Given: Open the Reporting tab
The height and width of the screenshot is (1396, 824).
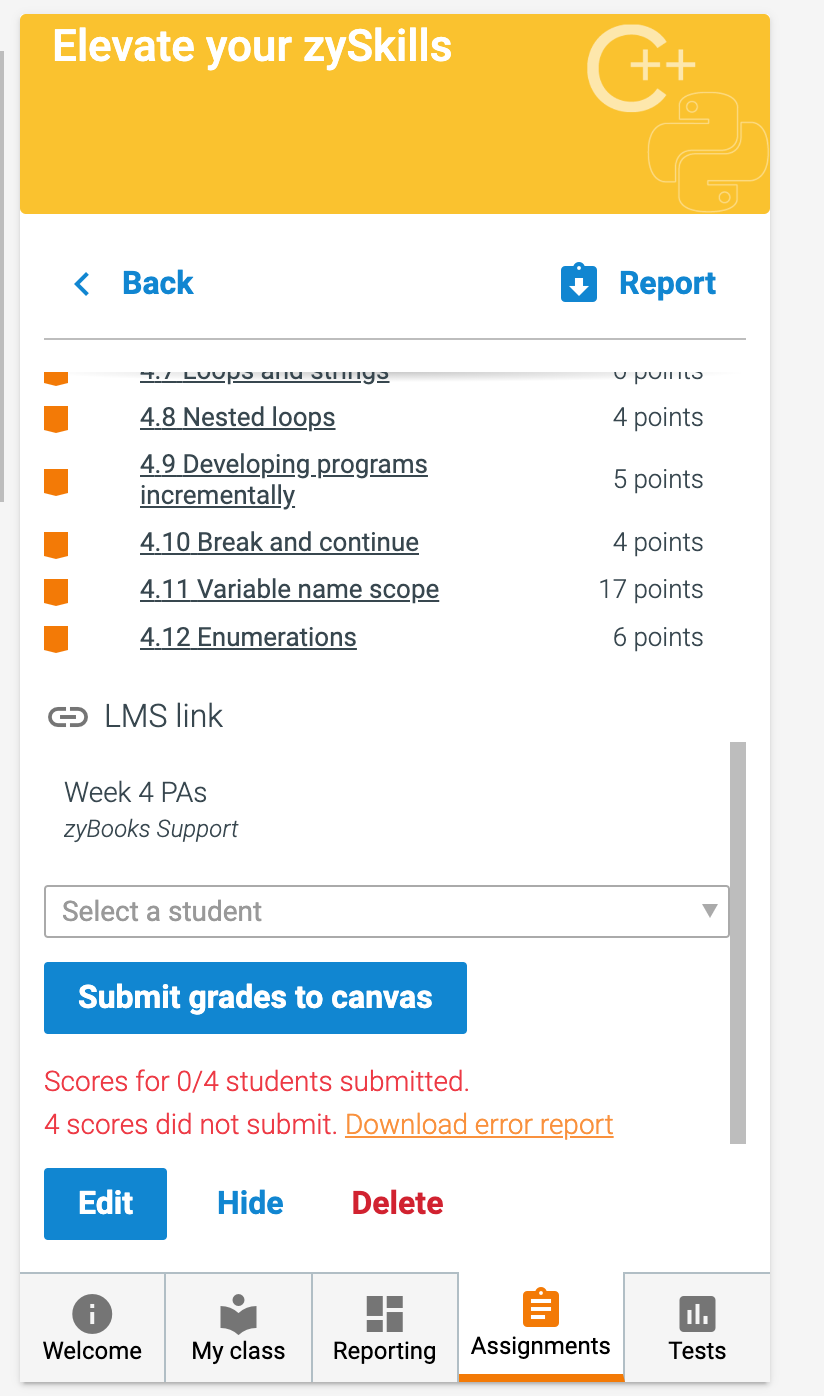Looking at the screenshot, I should pos(384,1327).
